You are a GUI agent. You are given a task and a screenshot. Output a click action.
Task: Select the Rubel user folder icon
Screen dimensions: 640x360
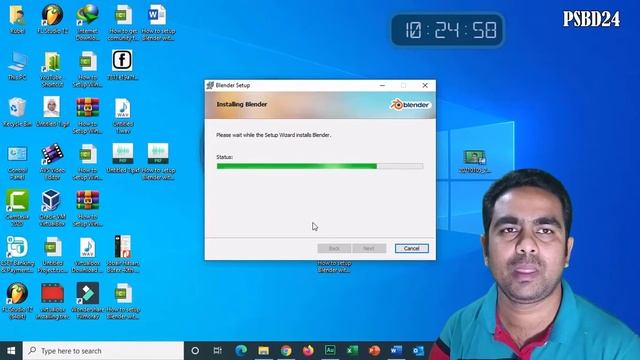[17, 20]
